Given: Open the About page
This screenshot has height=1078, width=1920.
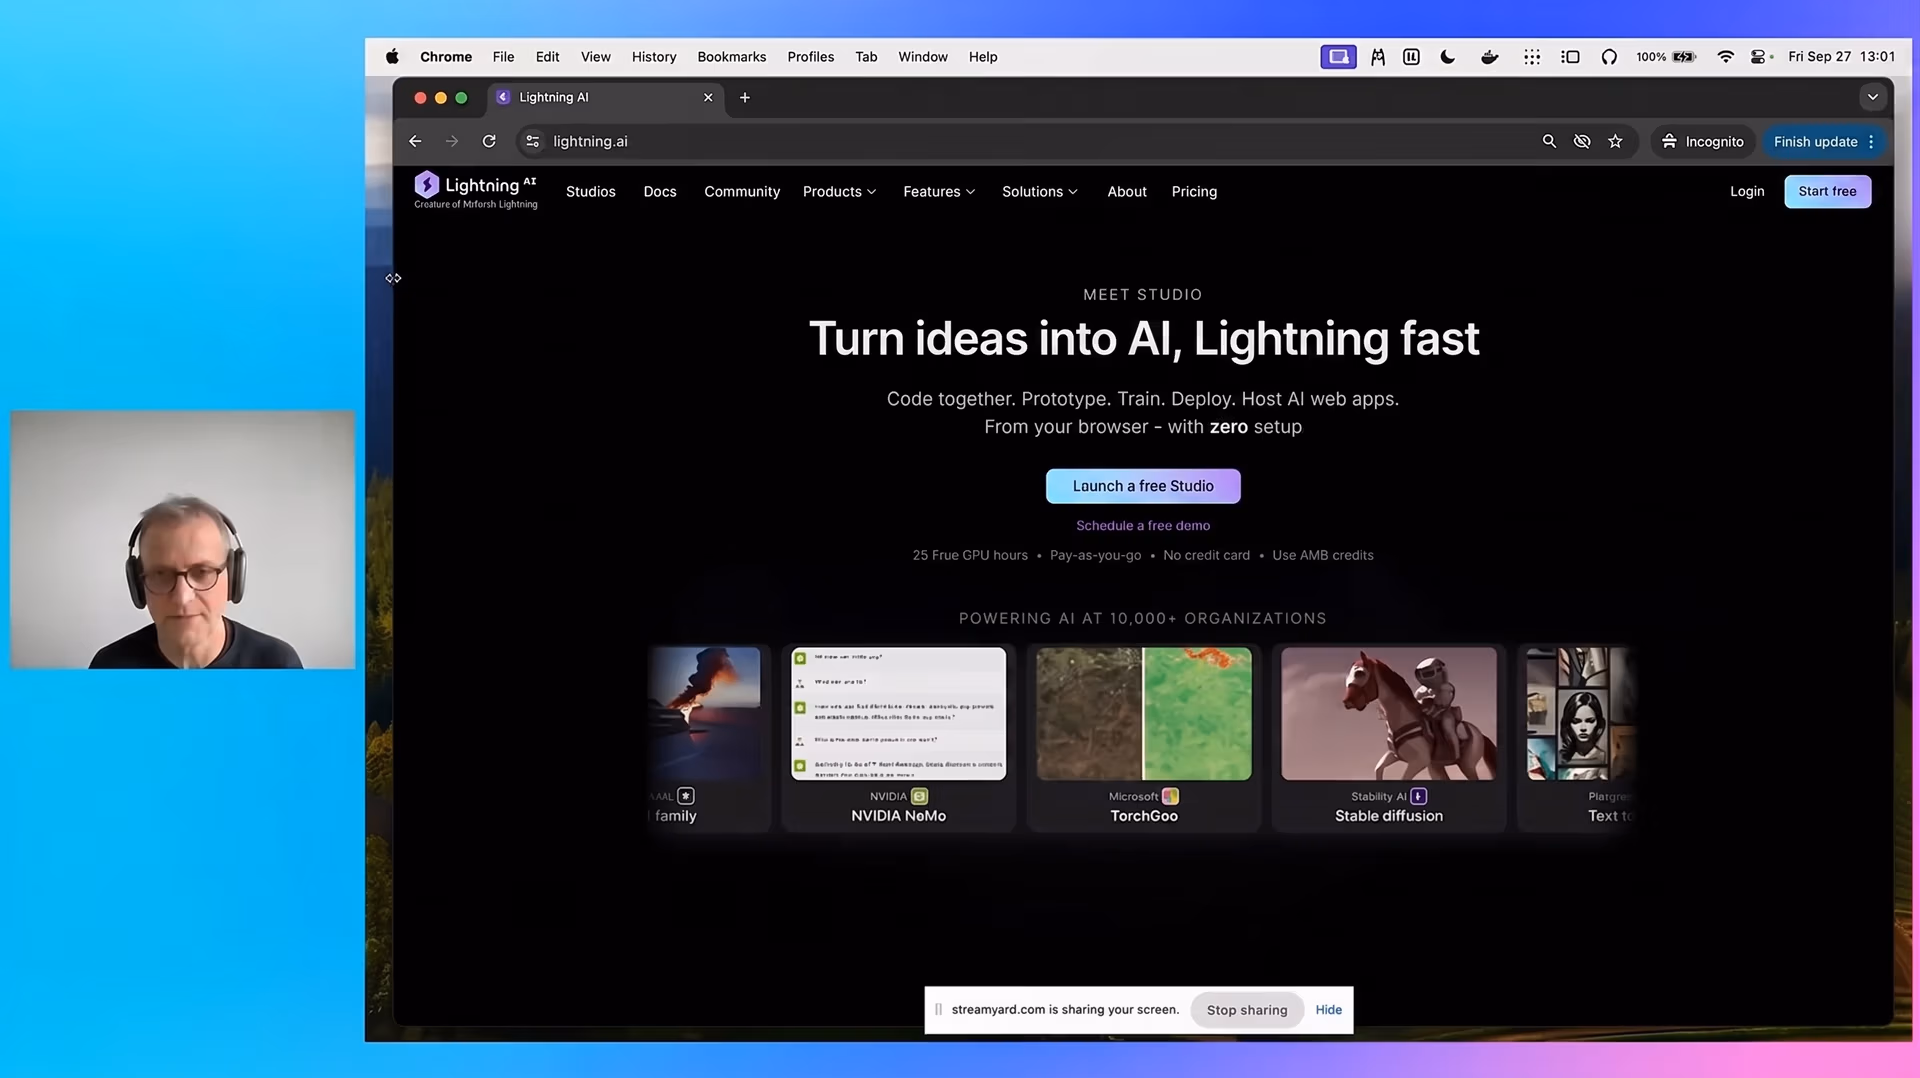Looking at the screenshot, I should [x=1127, y=191].
